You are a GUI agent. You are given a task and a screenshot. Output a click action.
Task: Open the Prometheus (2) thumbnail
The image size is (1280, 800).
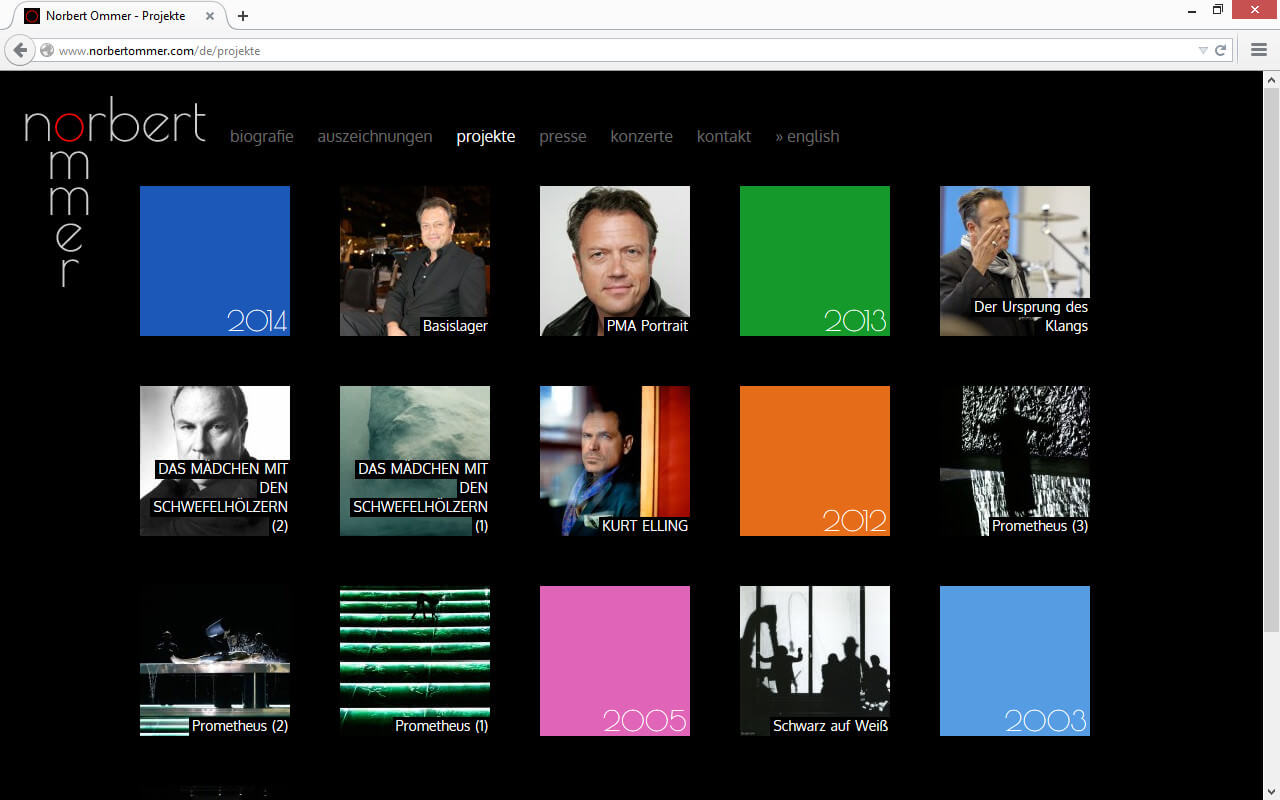(x=215, y=661)
